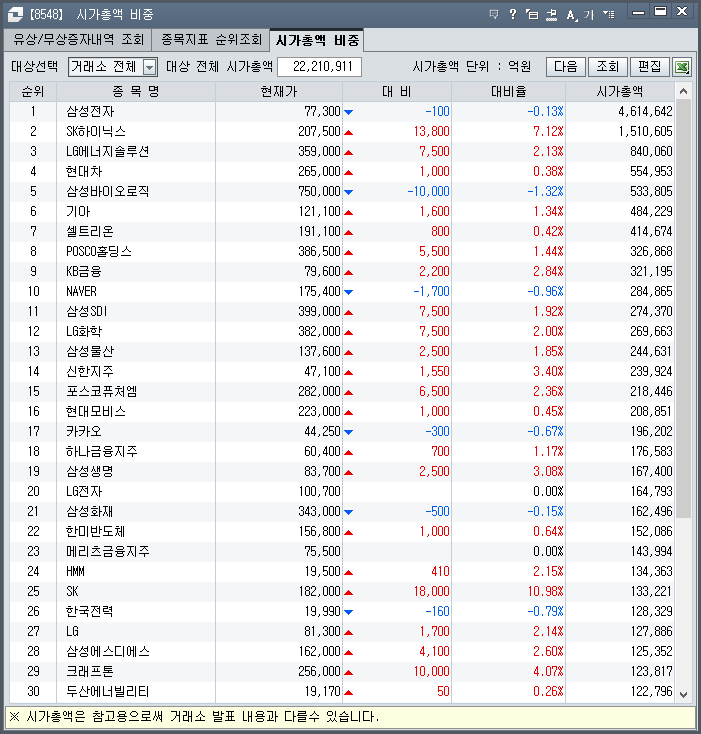Sort by 현재가 column header

pos(279,91)
